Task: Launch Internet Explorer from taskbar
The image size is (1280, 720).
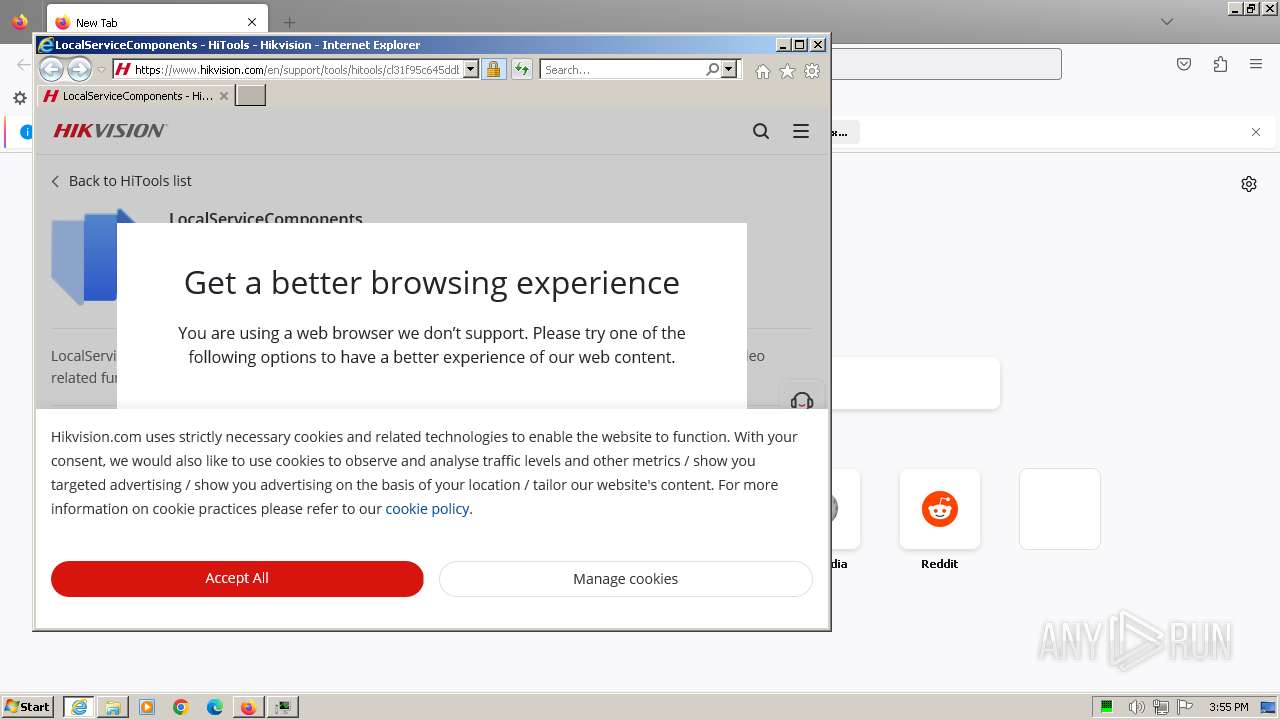Action: coord(79,707)
